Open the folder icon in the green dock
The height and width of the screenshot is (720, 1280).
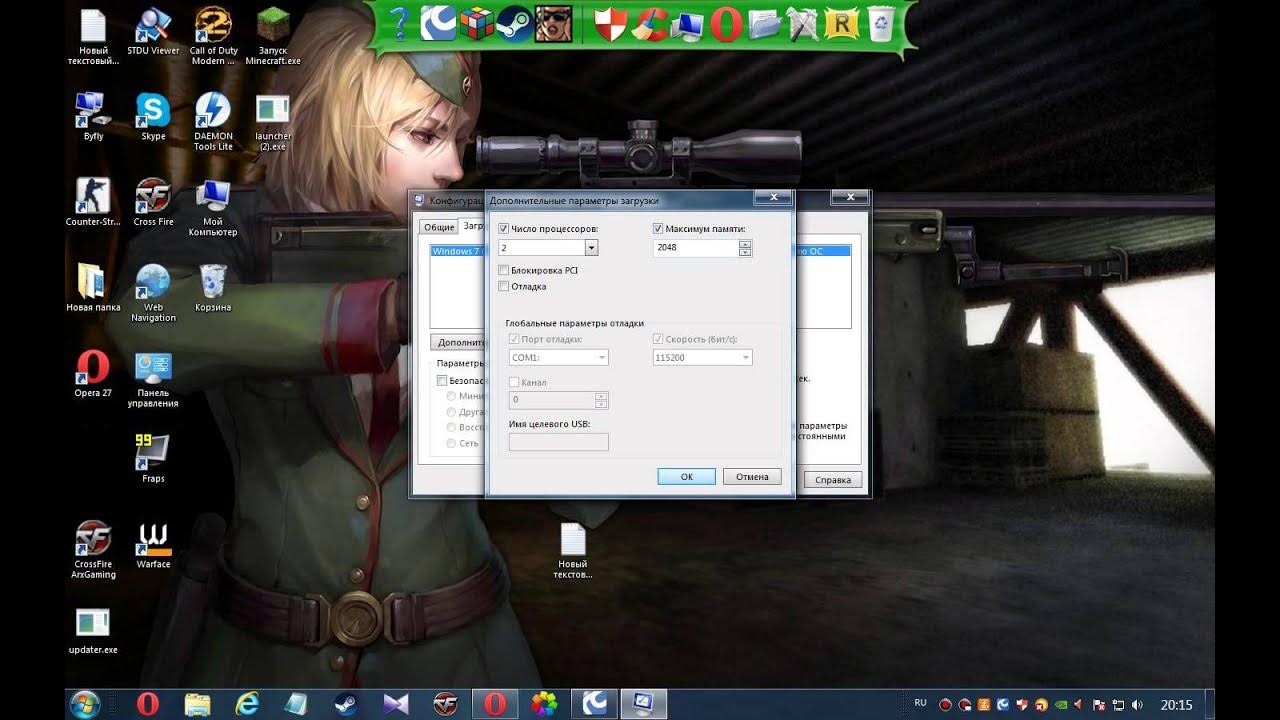765,23
